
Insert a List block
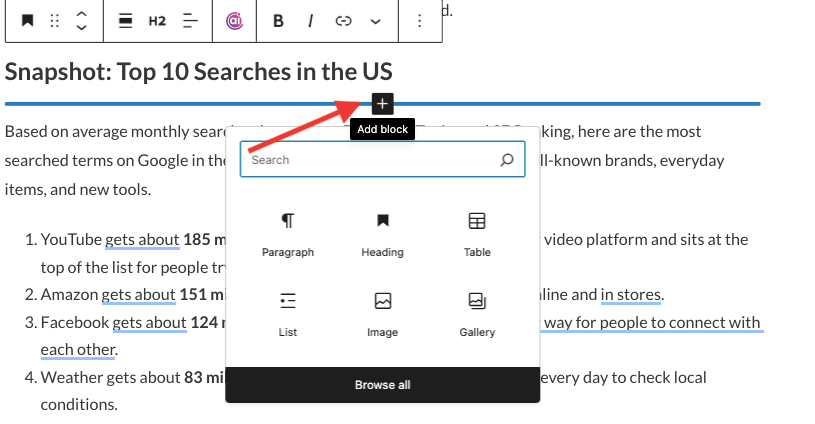288,315
